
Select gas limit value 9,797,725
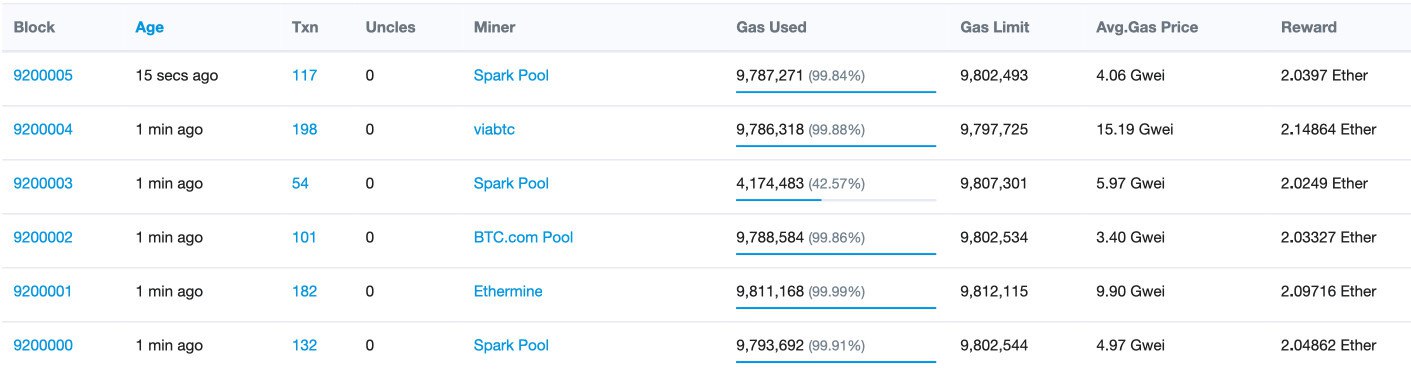click(x=994, y=129)
